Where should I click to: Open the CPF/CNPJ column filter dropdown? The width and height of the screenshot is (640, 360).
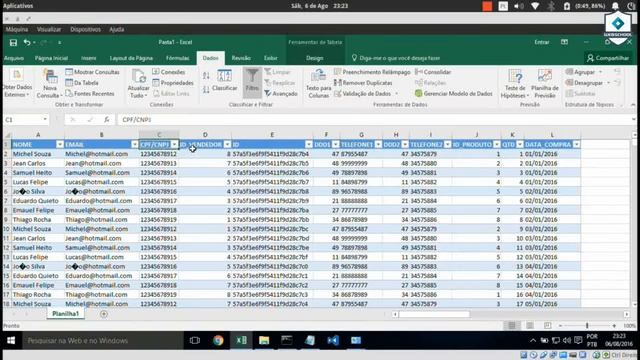pyautogui.click(x=174, y=144)
